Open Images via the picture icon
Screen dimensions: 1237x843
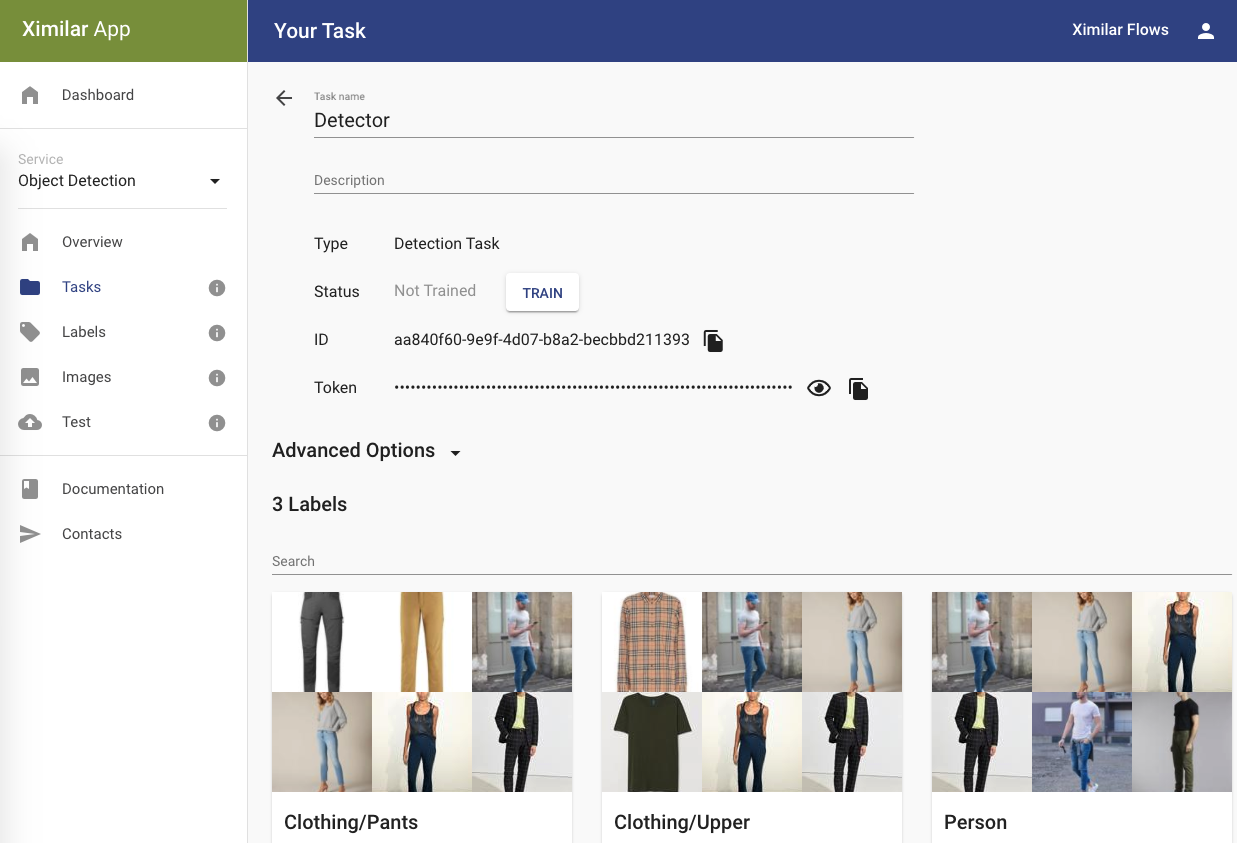pos(30,377)
